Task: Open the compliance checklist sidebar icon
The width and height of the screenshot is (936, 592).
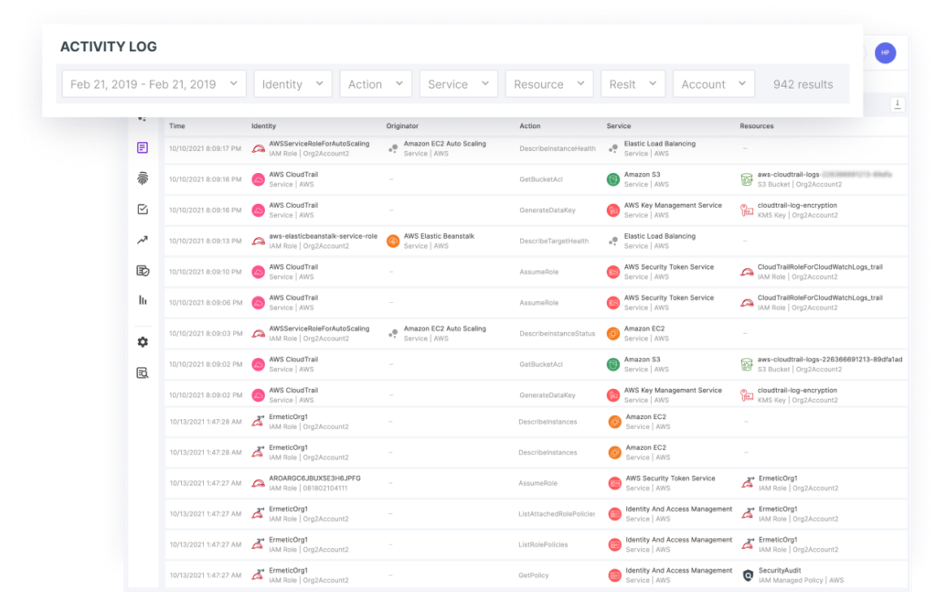Action: coord(142,209)
